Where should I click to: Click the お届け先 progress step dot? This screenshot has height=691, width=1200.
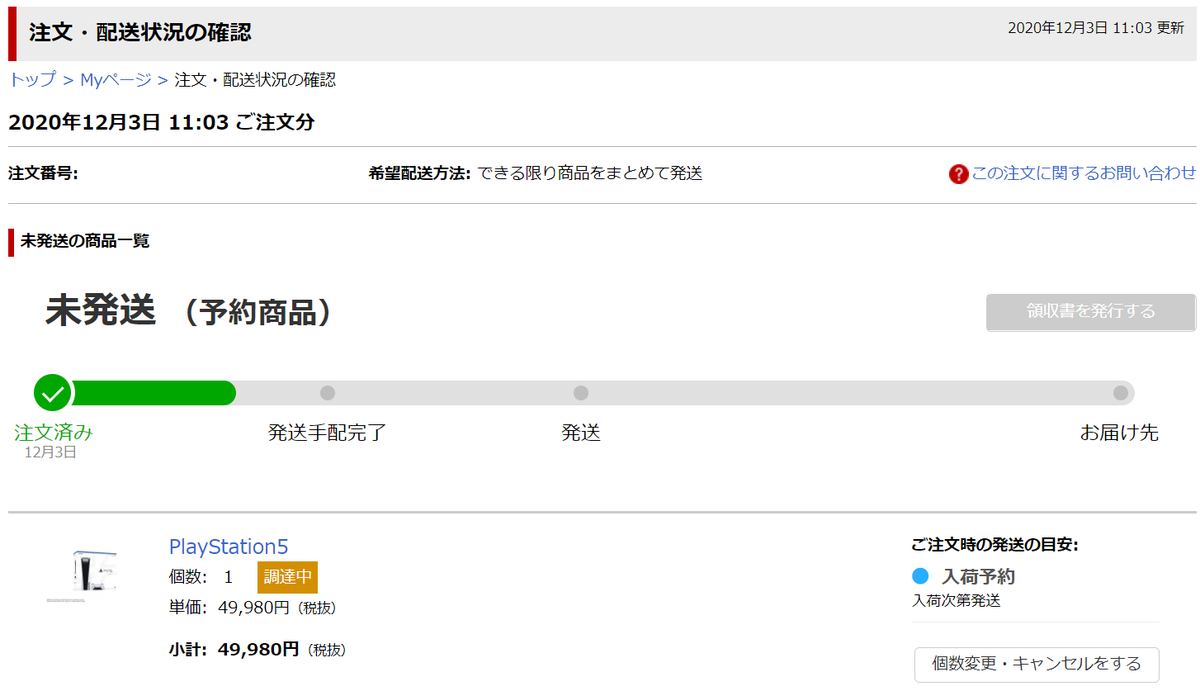(x=1120, y=393)
